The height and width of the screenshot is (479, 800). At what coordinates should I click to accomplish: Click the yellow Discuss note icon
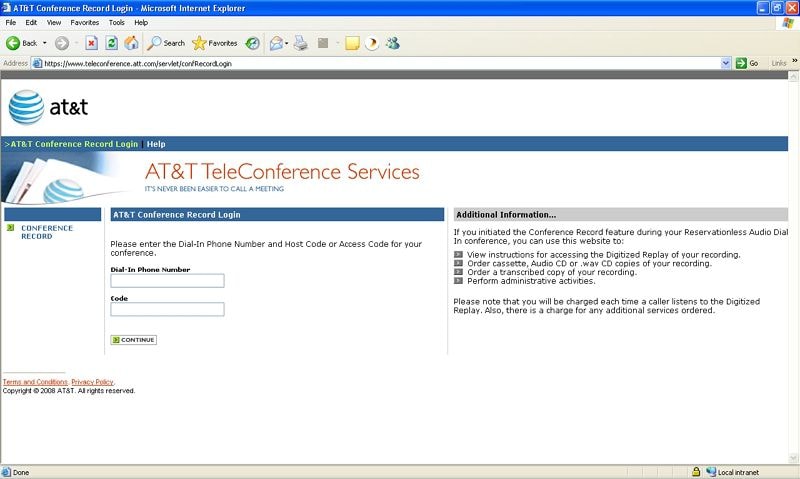[352, 43]
